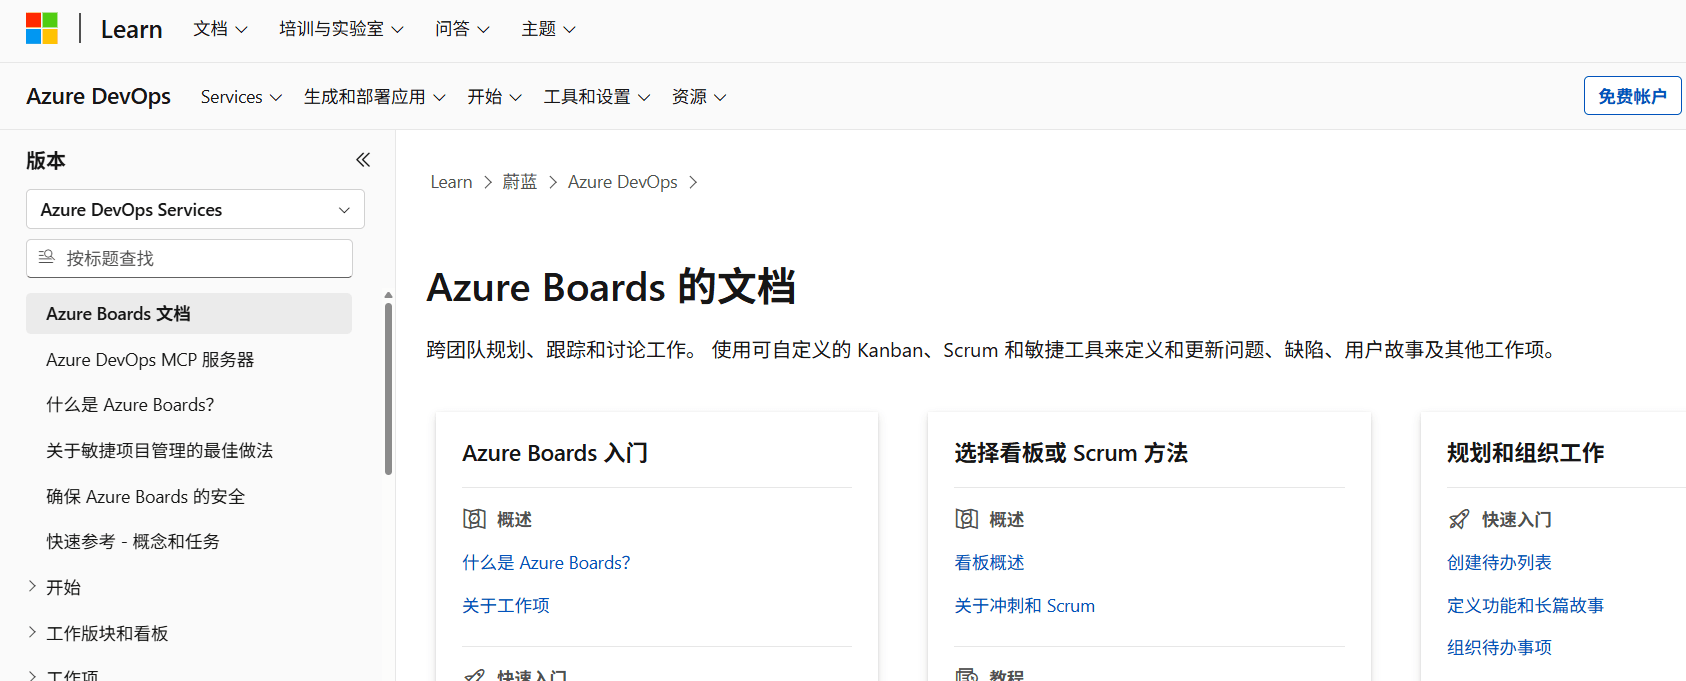The image size is (1686, 681).
Task: Open the 文档 menu in top navigation
Action: (x=220, y=29)
